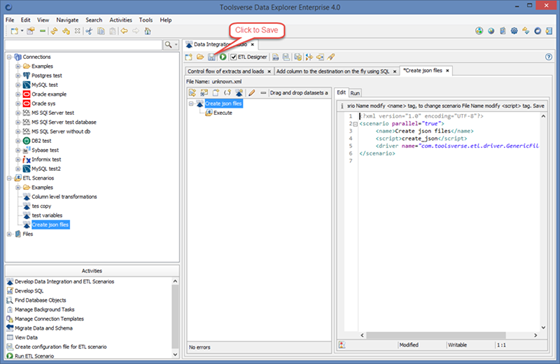
Task: Open the File menu
Action: pyautogui.click(x=10, y=20)
